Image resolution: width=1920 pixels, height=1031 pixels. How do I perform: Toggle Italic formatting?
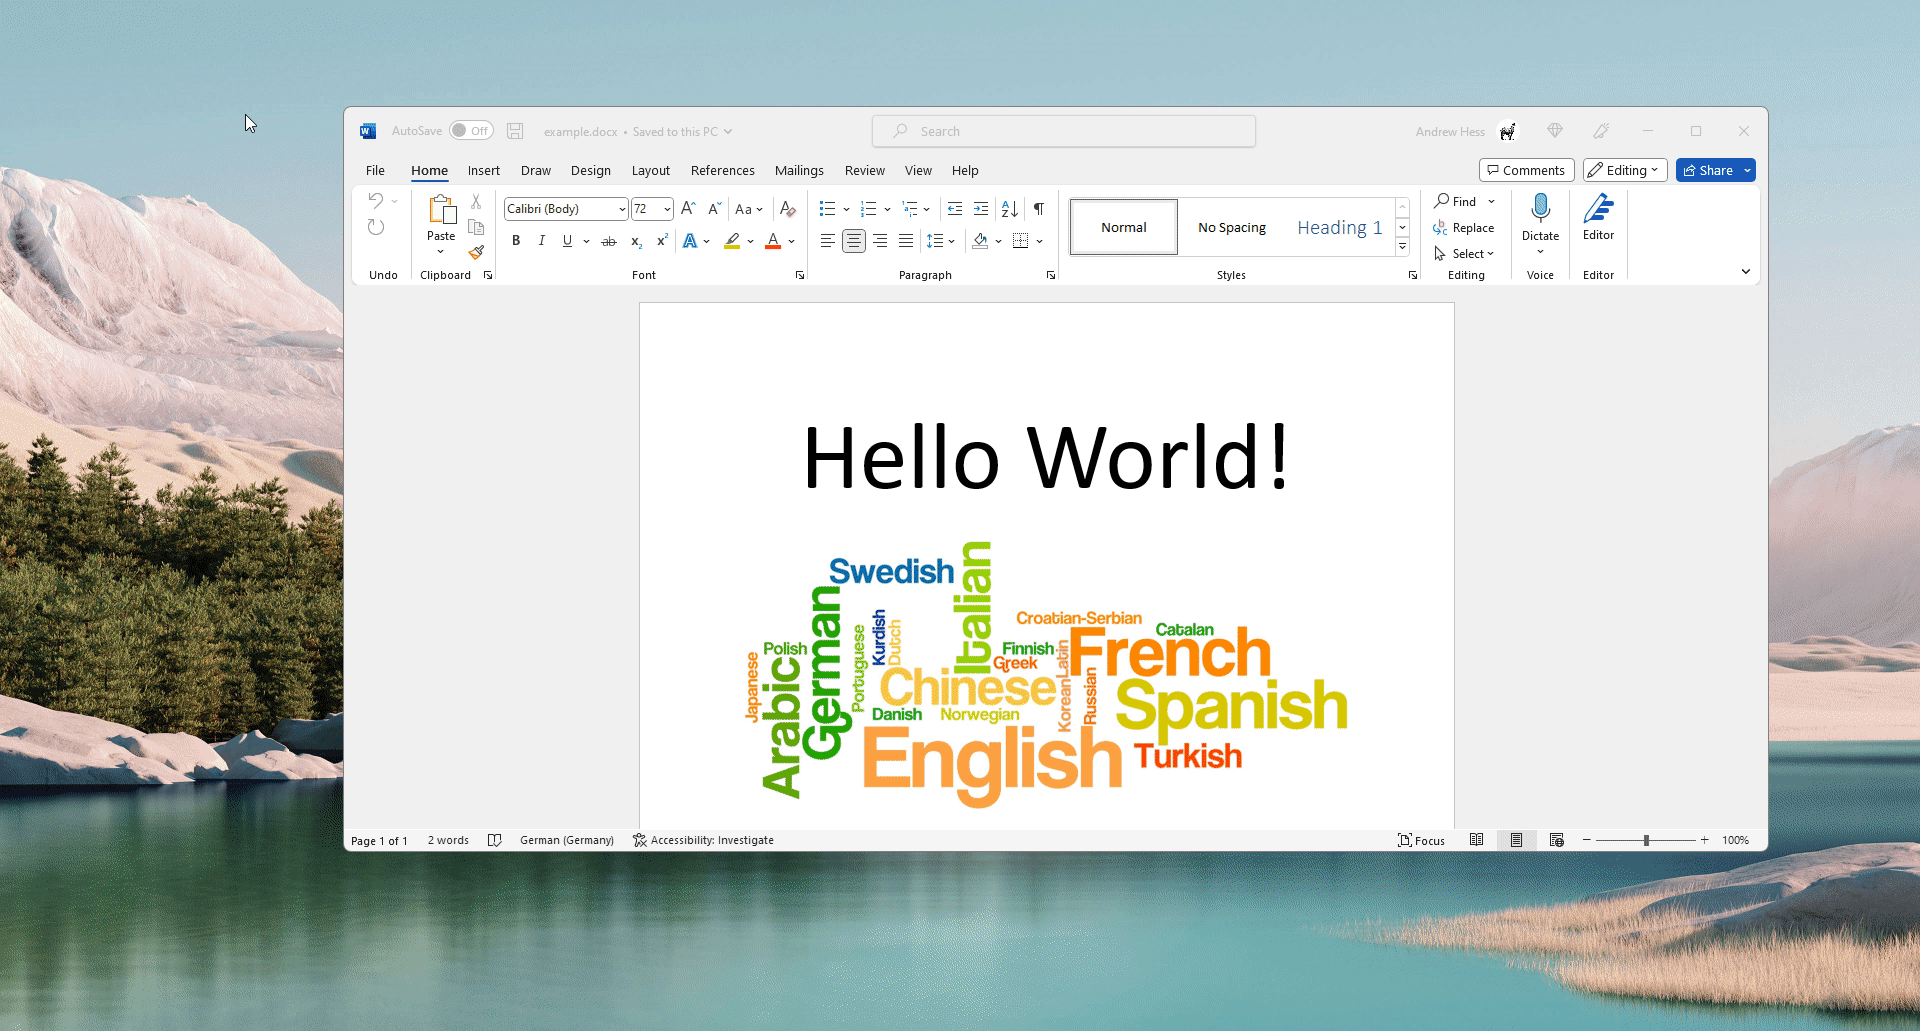click(x=541, y=241)
